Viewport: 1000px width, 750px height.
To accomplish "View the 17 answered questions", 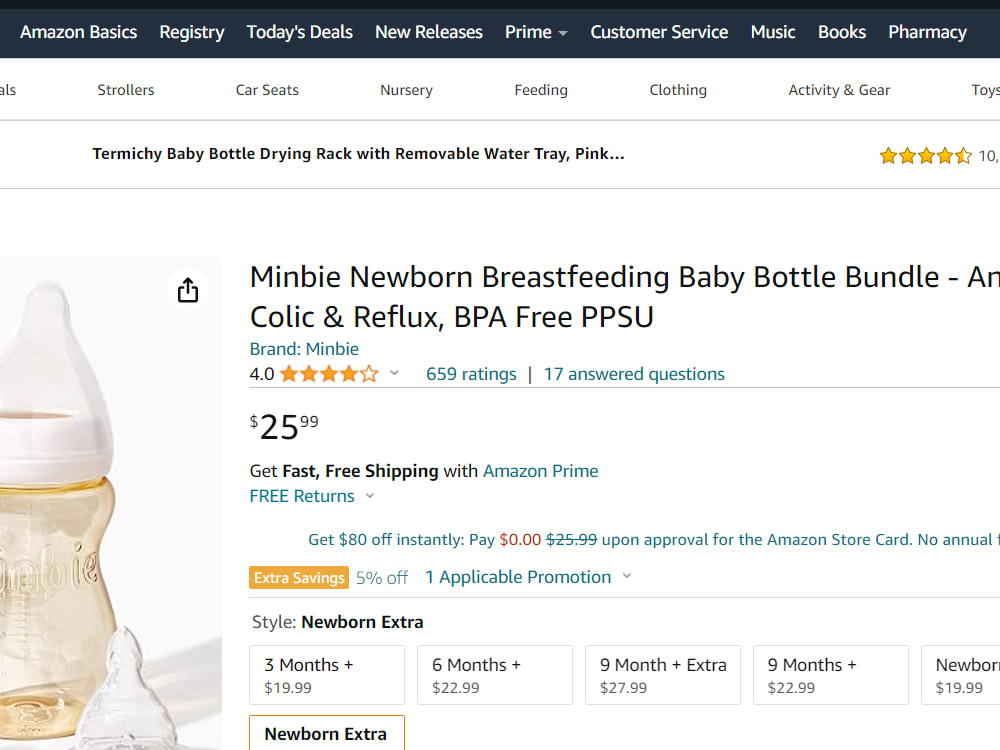I will [634, 374].
